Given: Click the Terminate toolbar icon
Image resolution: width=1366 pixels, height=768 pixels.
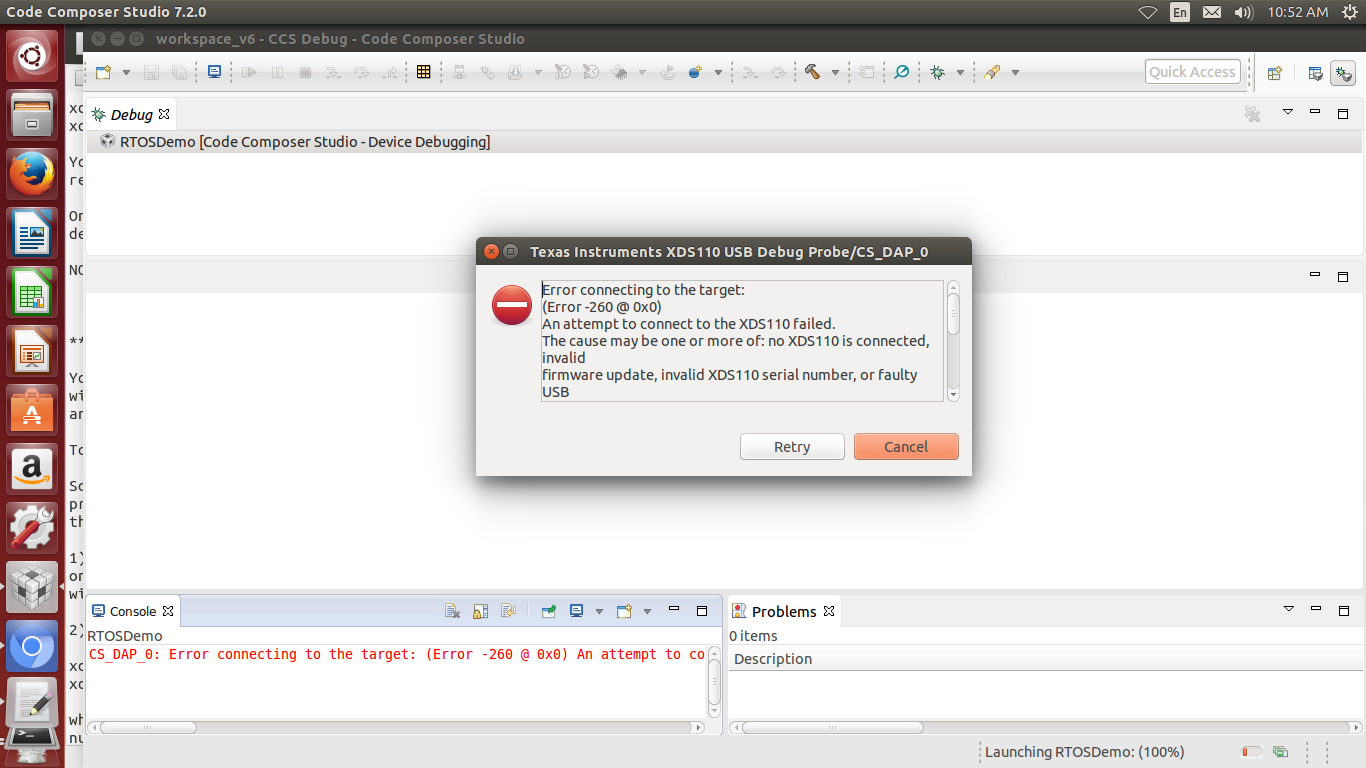Looking at the screenshot, I should tap(306, 72).
